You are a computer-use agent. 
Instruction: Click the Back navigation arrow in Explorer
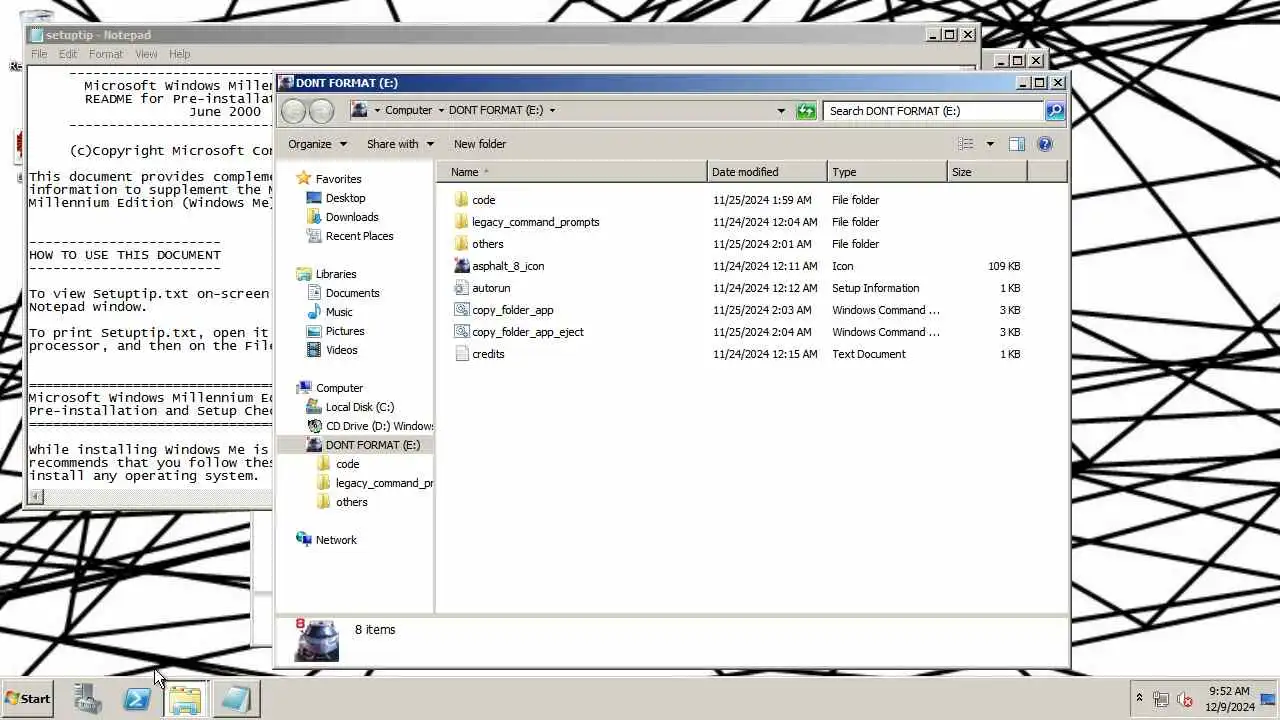(293, 111)
